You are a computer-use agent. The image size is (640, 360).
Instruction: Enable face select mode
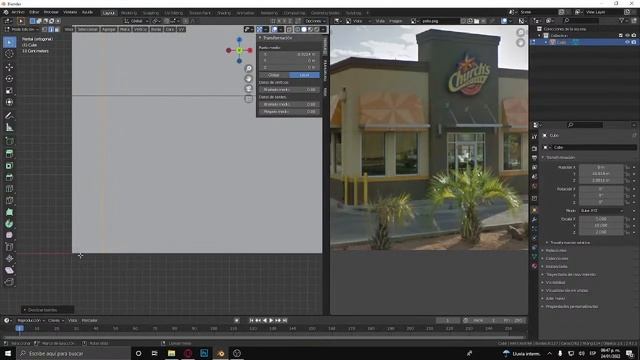click(57, 29)
